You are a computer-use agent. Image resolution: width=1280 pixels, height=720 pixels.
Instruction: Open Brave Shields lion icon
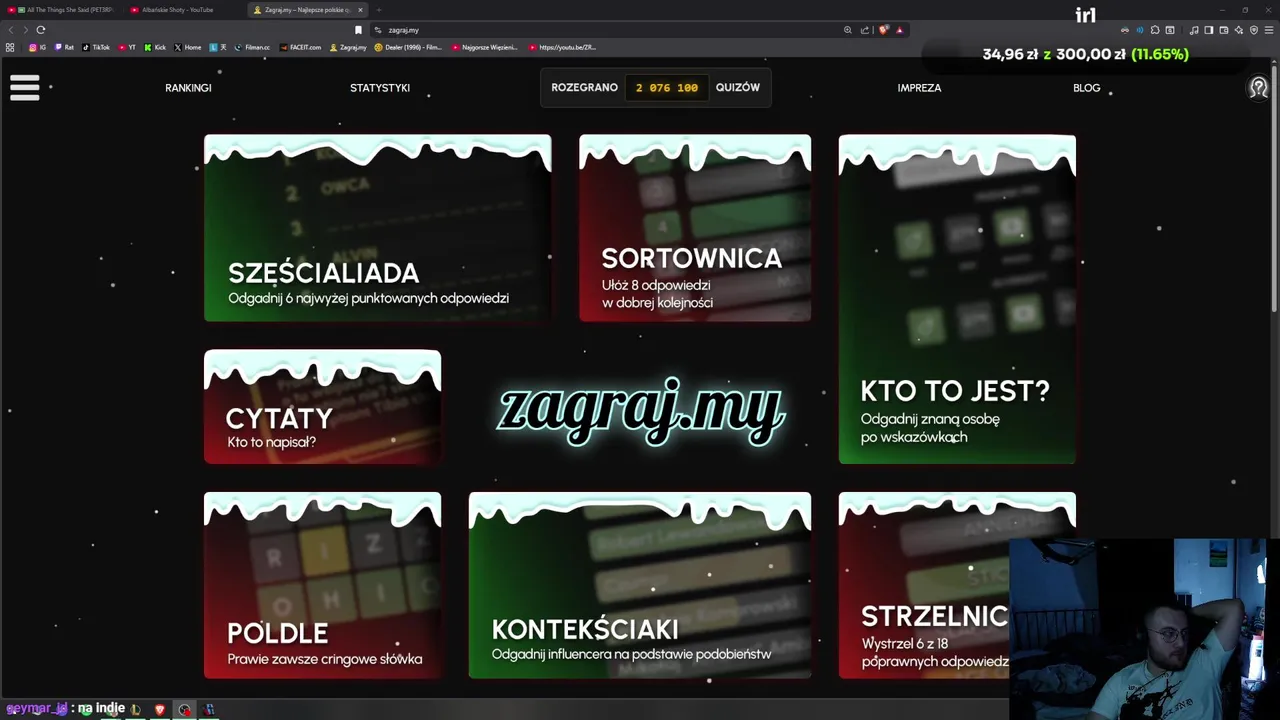(883, 30)
